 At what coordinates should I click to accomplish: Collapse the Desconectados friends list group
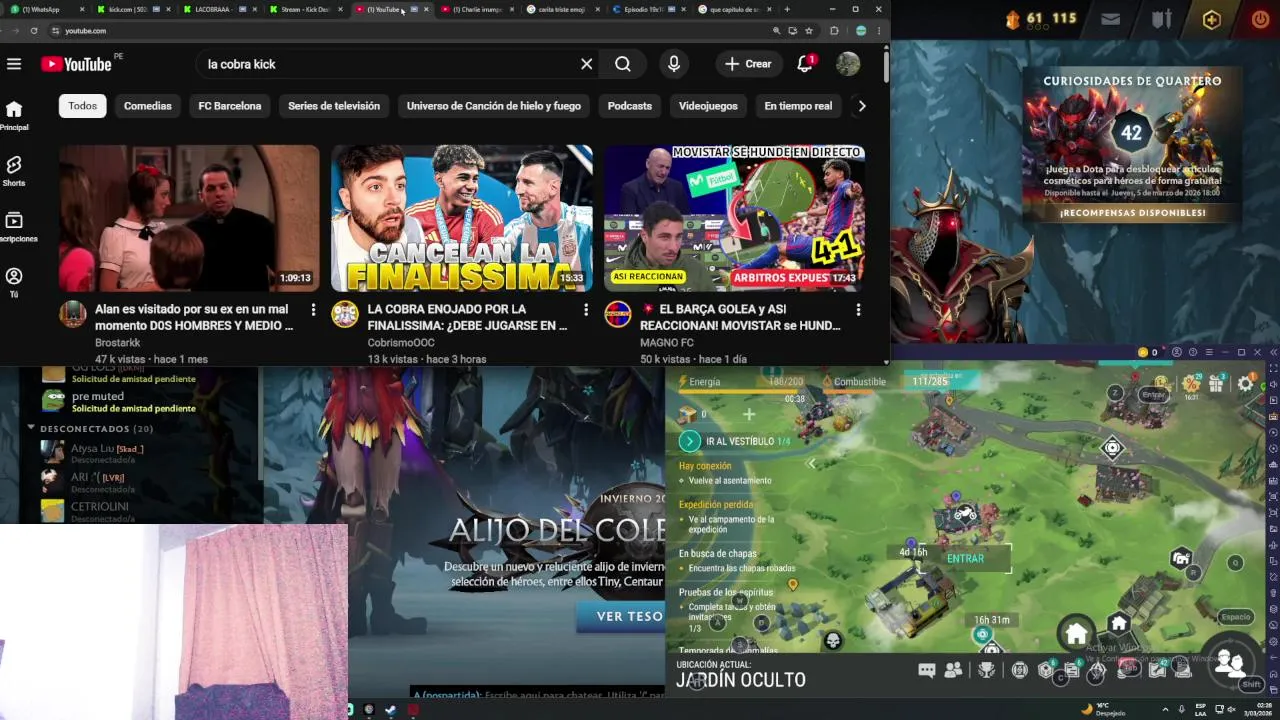click(x=31, y=428)
